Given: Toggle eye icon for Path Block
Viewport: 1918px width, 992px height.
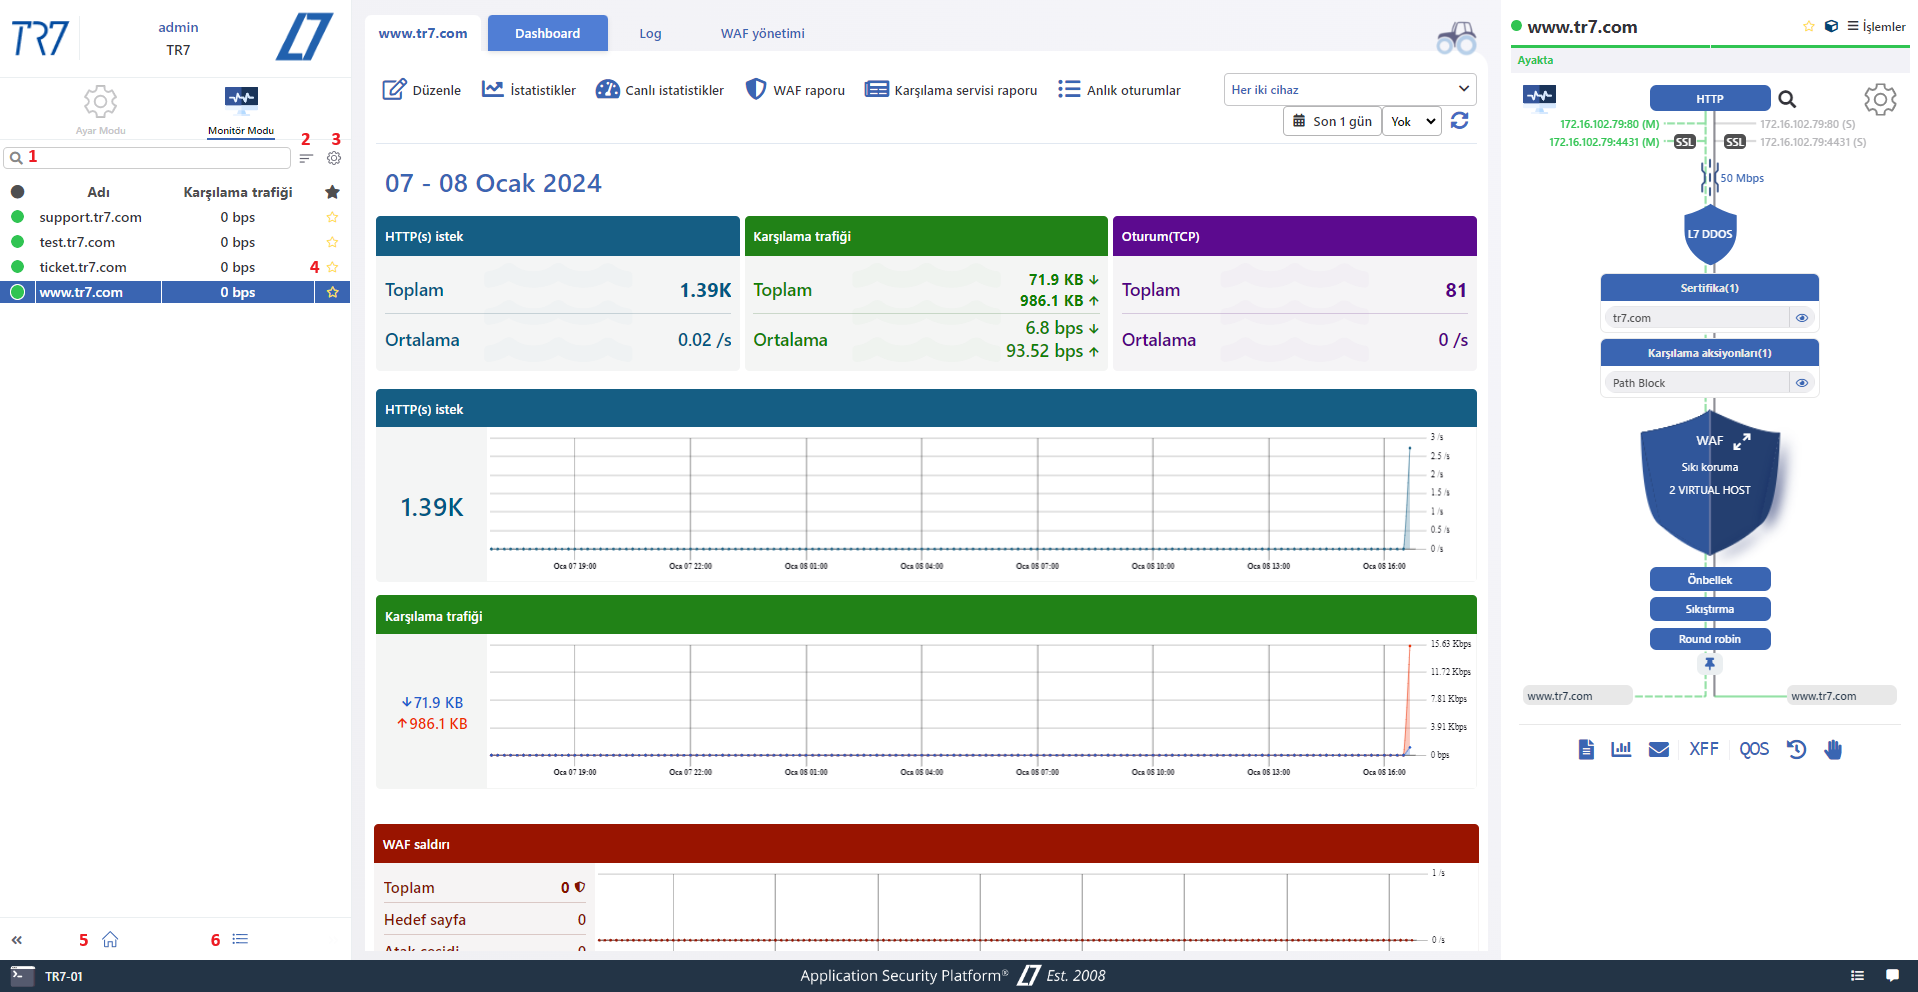Looking at the screenshot, I should tap(1802, 383).
